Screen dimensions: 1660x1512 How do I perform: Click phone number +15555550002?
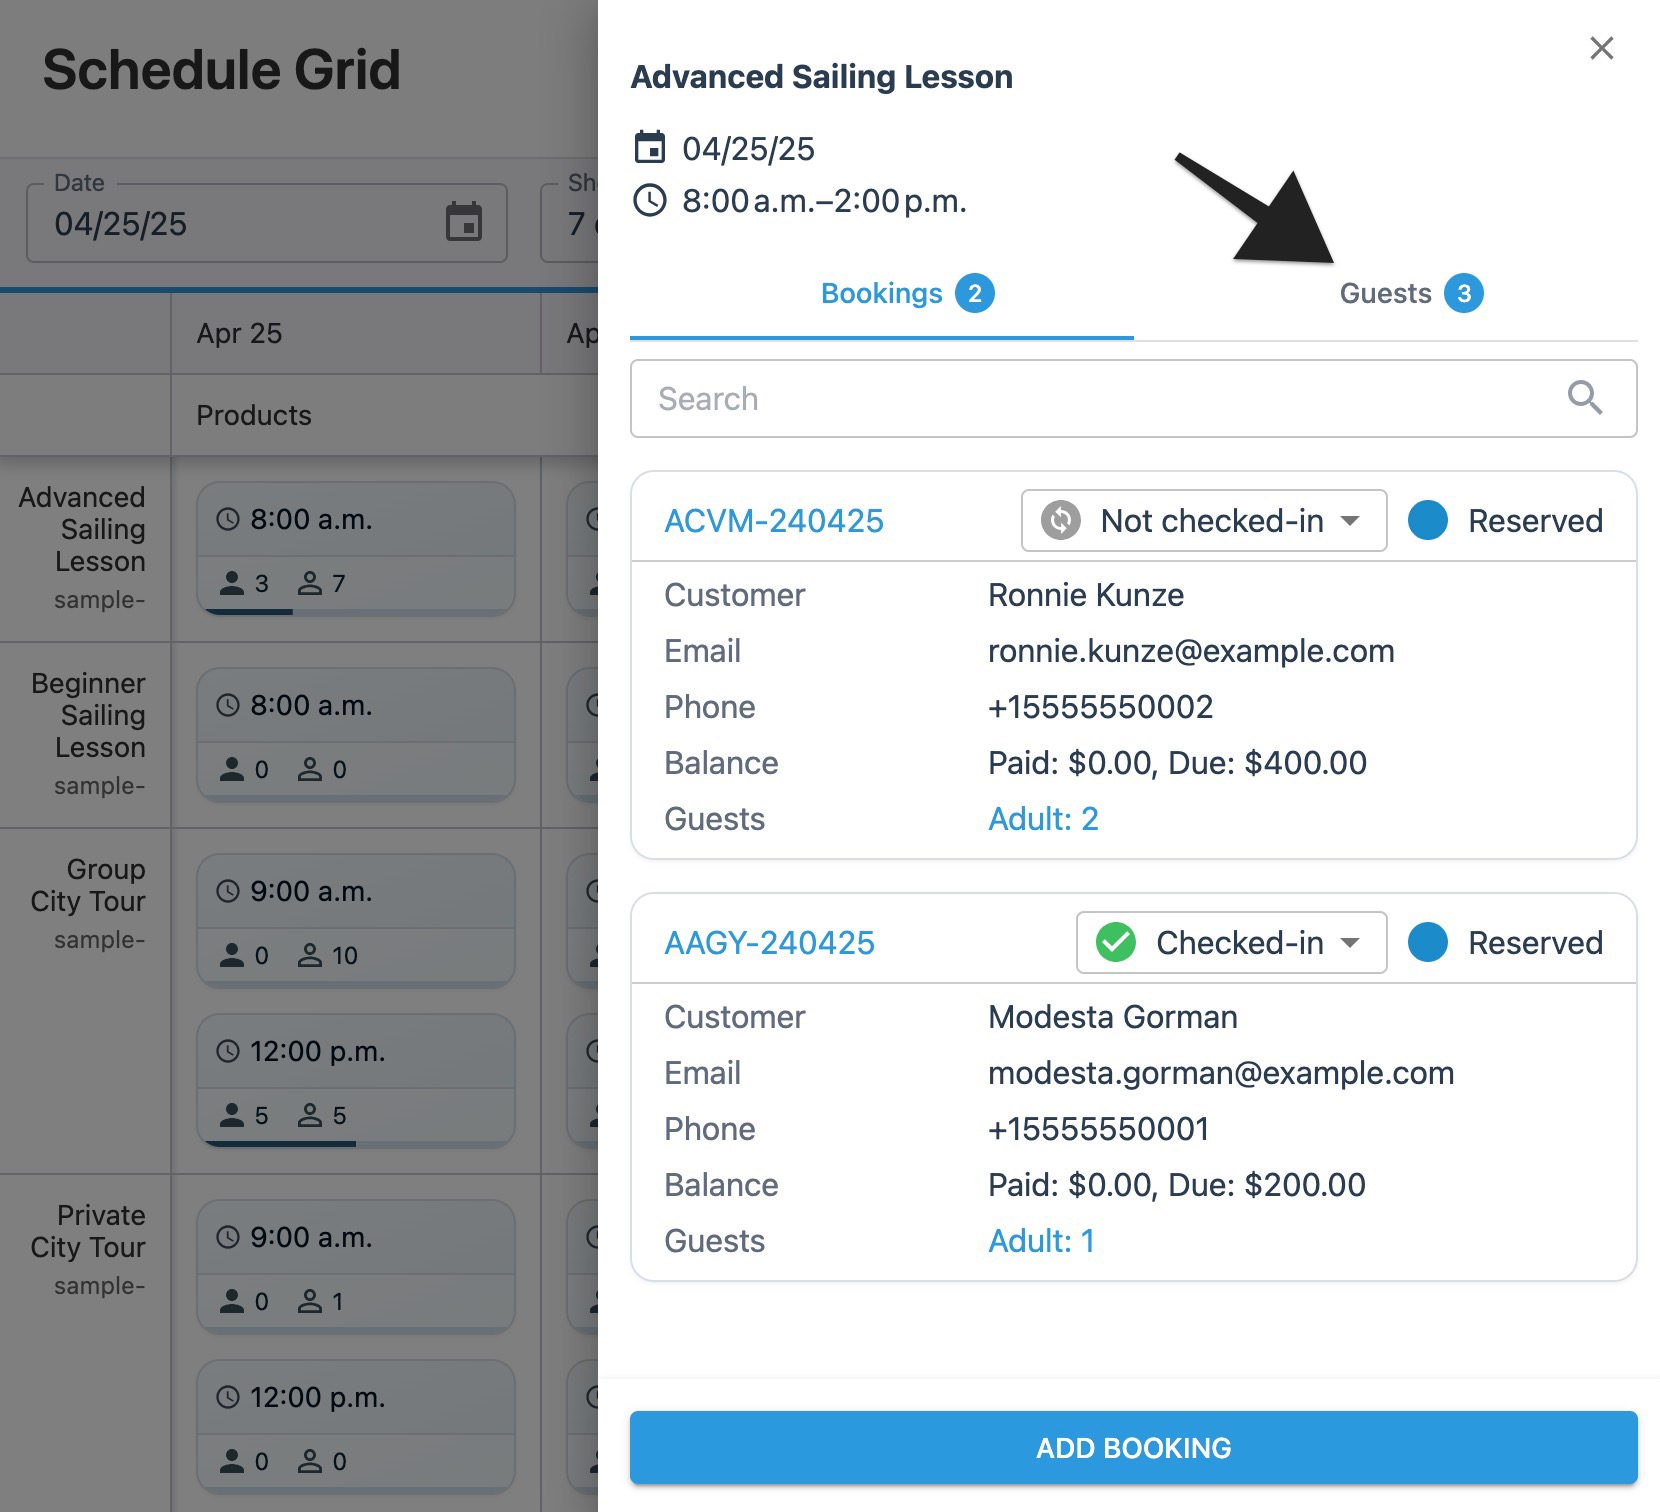(1100, 707)
